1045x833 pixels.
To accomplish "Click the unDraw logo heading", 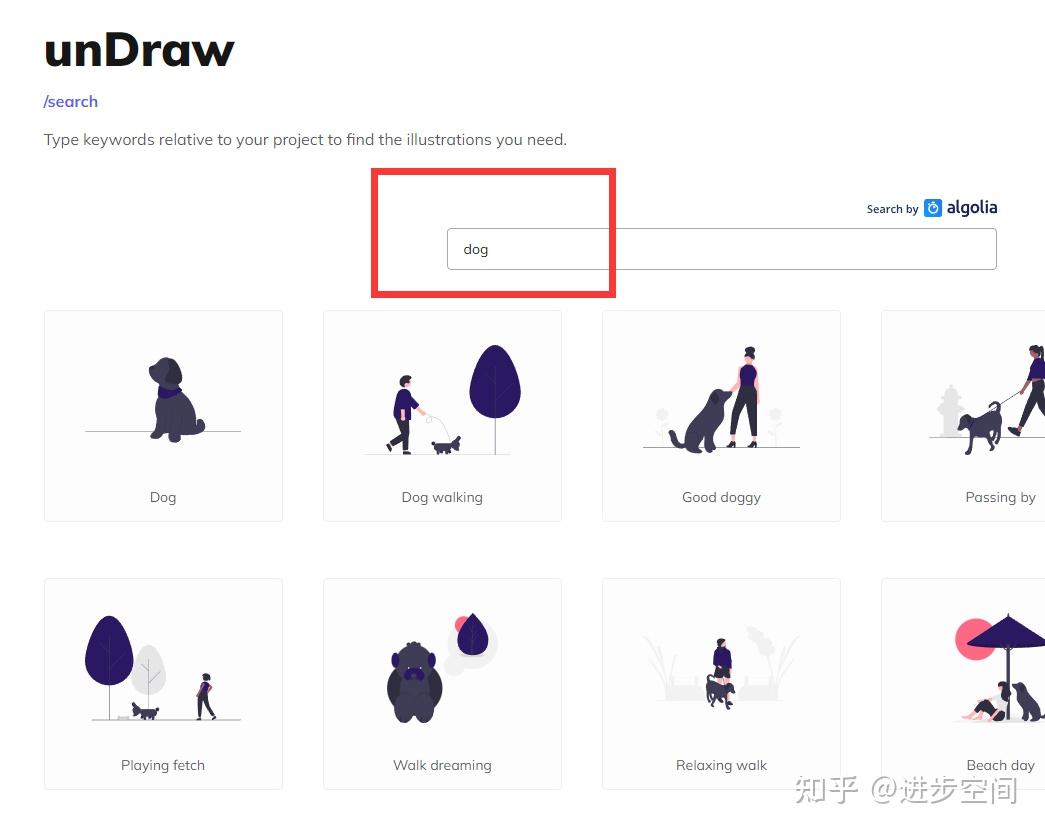I will 139,51.
